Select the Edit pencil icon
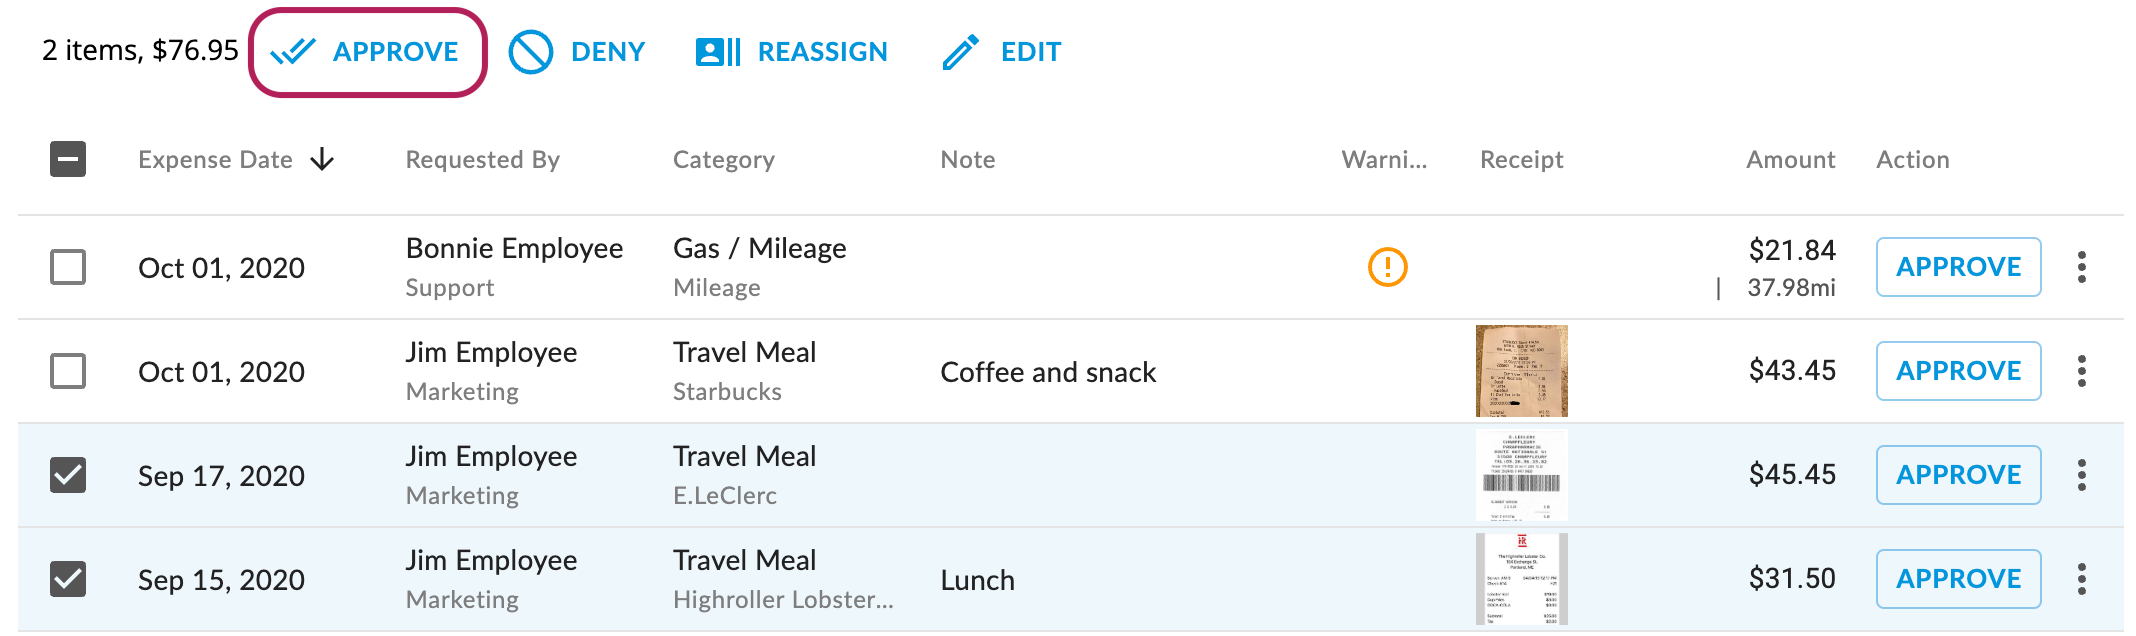 pos(959,50)
